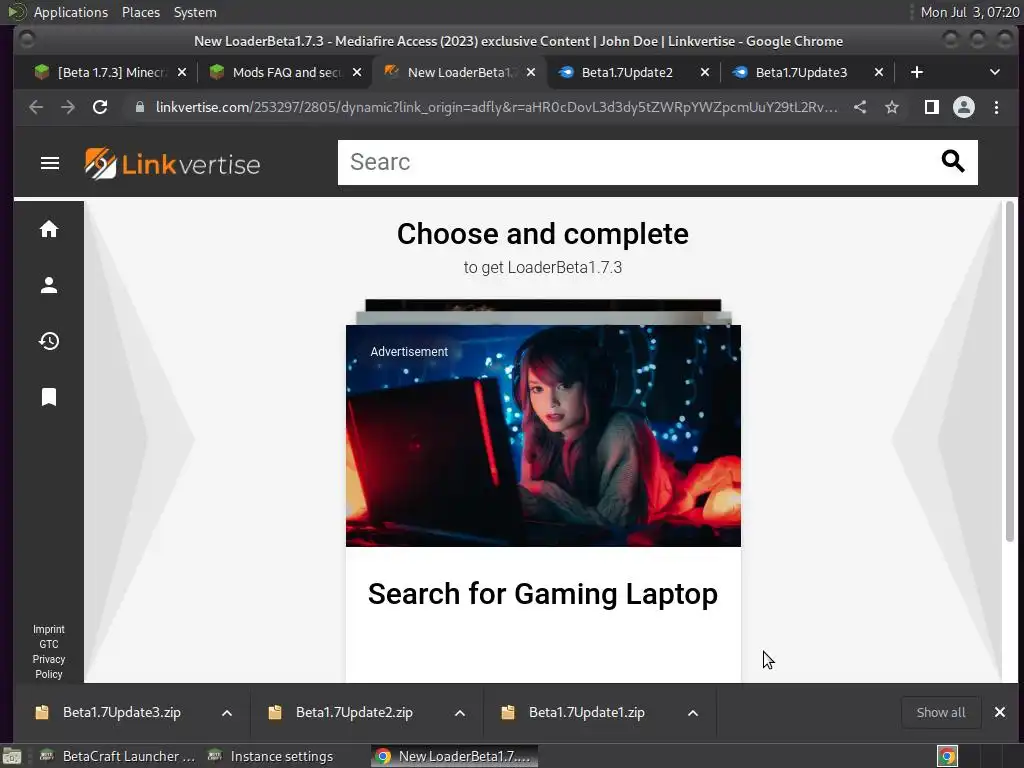Screen dimensions: 1024x768
Task: Close the Beta1.7Update2 tab
Action: (705, 72)
